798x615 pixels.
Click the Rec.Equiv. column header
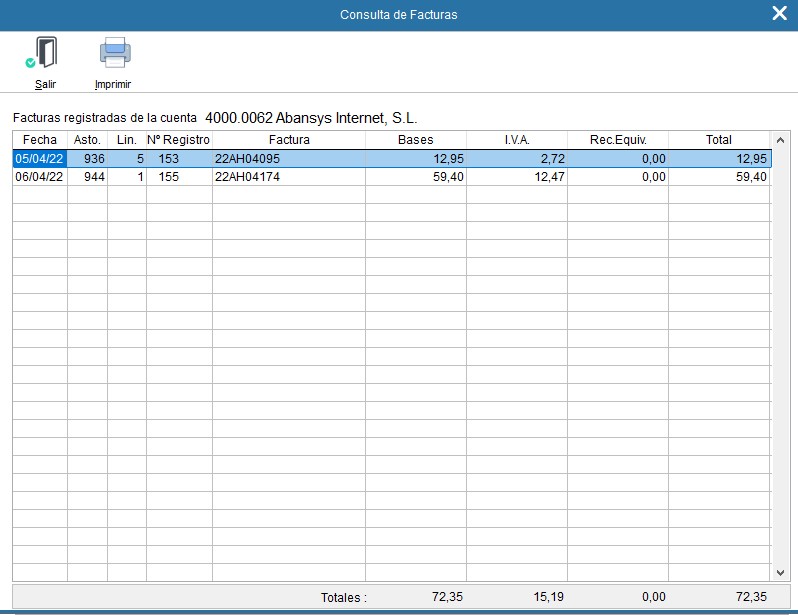617,140
